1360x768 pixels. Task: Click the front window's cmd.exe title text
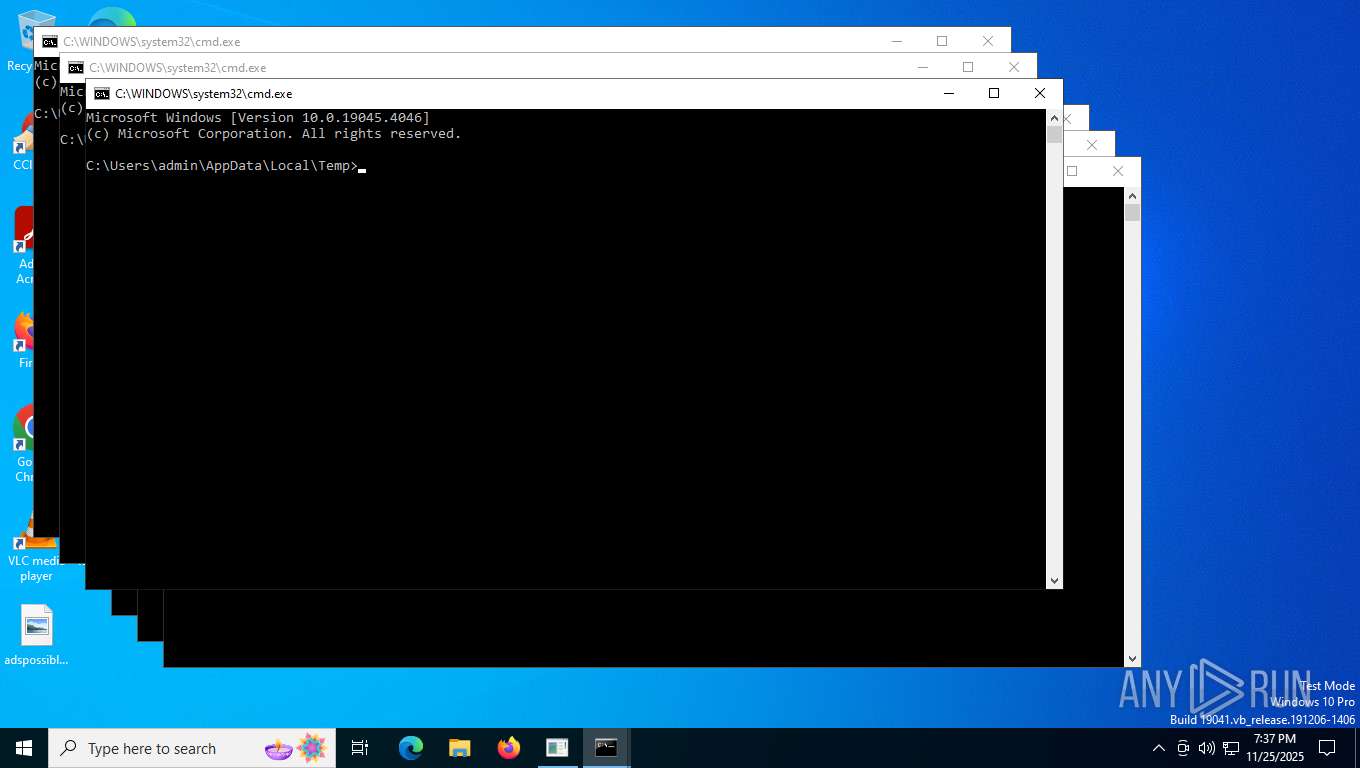point(204,94)
